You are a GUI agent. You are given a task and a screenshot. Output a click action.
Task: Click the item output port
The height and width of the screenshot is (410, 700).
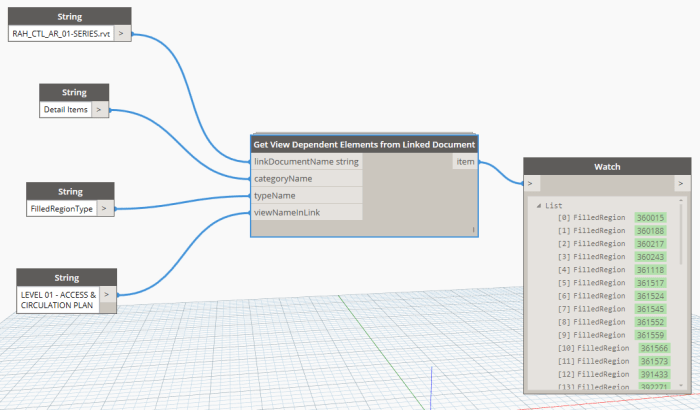click(x=465, y=161)
